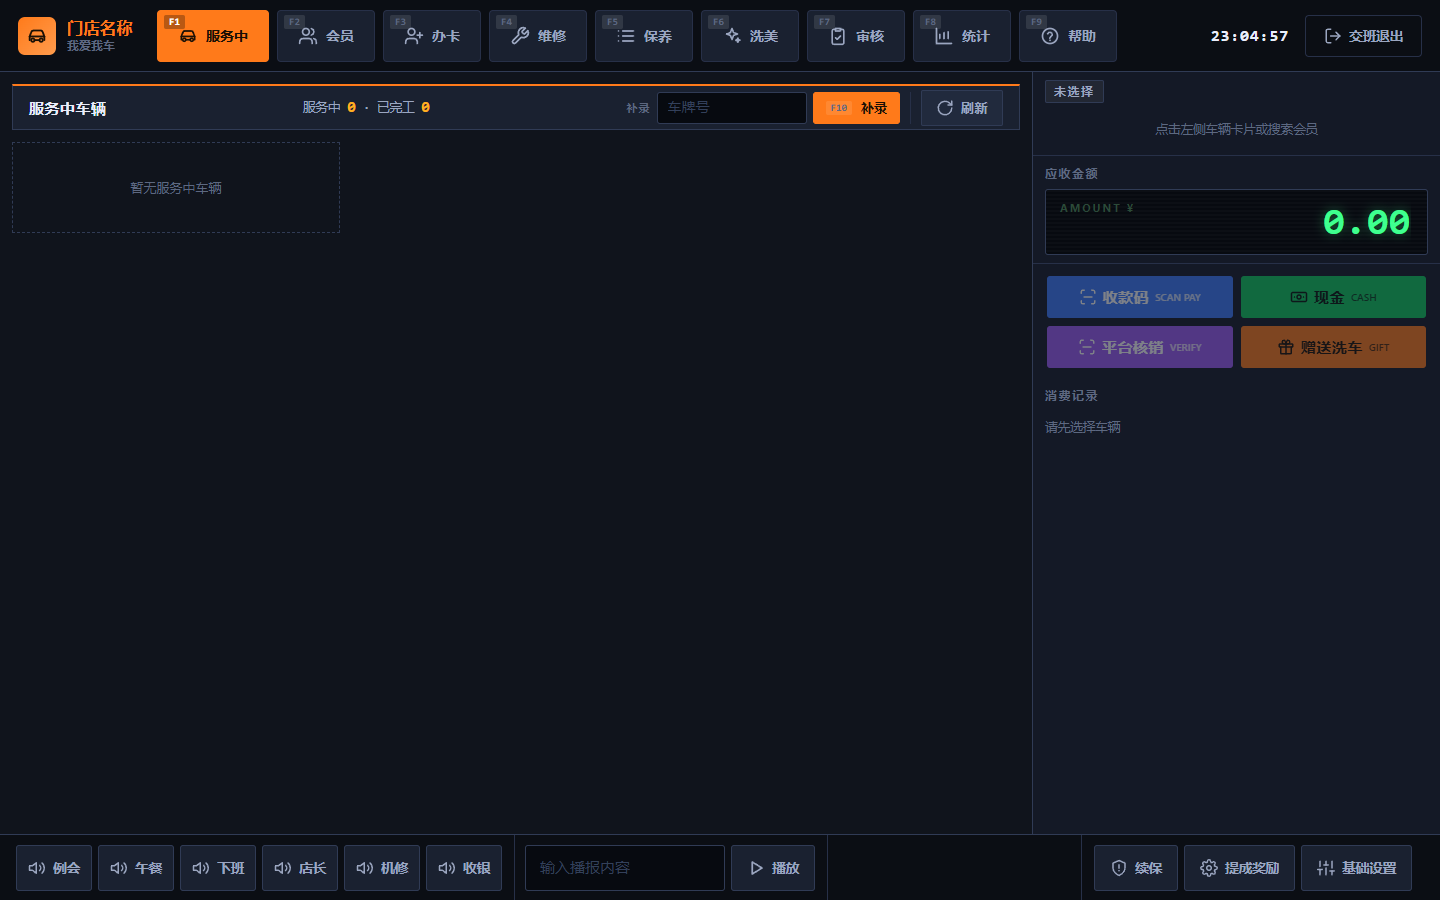This screenshot has height=900, width=1440.
Task: Open the 办卡 tab
Action: coord(432,36)
